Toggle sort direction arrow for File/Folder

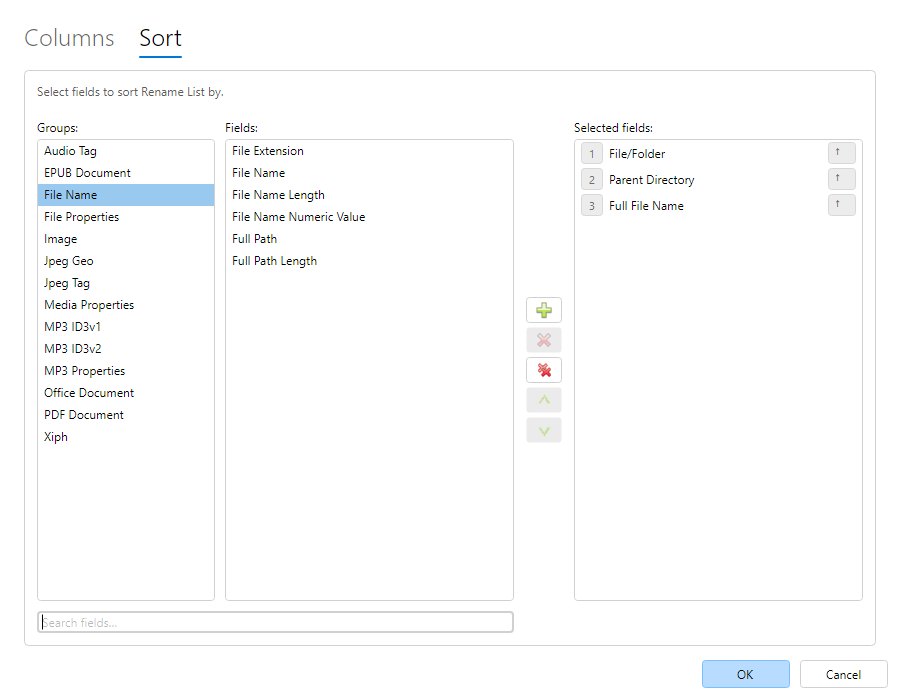[x=841, y=153]
